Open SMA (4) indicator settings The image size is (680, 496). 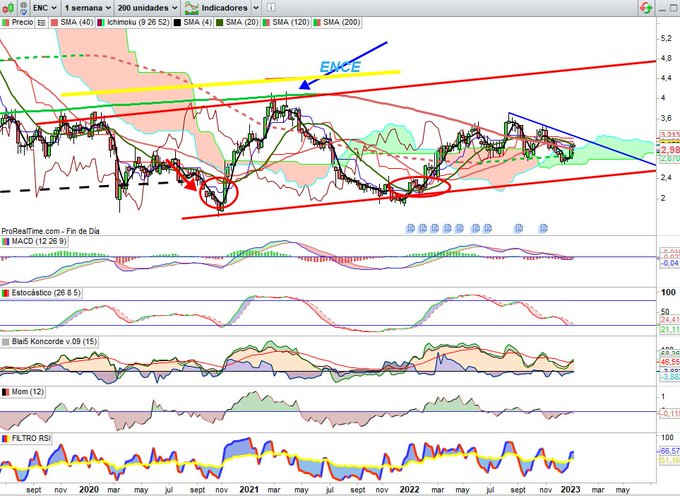pyautogui.click(x=197, y=22)
